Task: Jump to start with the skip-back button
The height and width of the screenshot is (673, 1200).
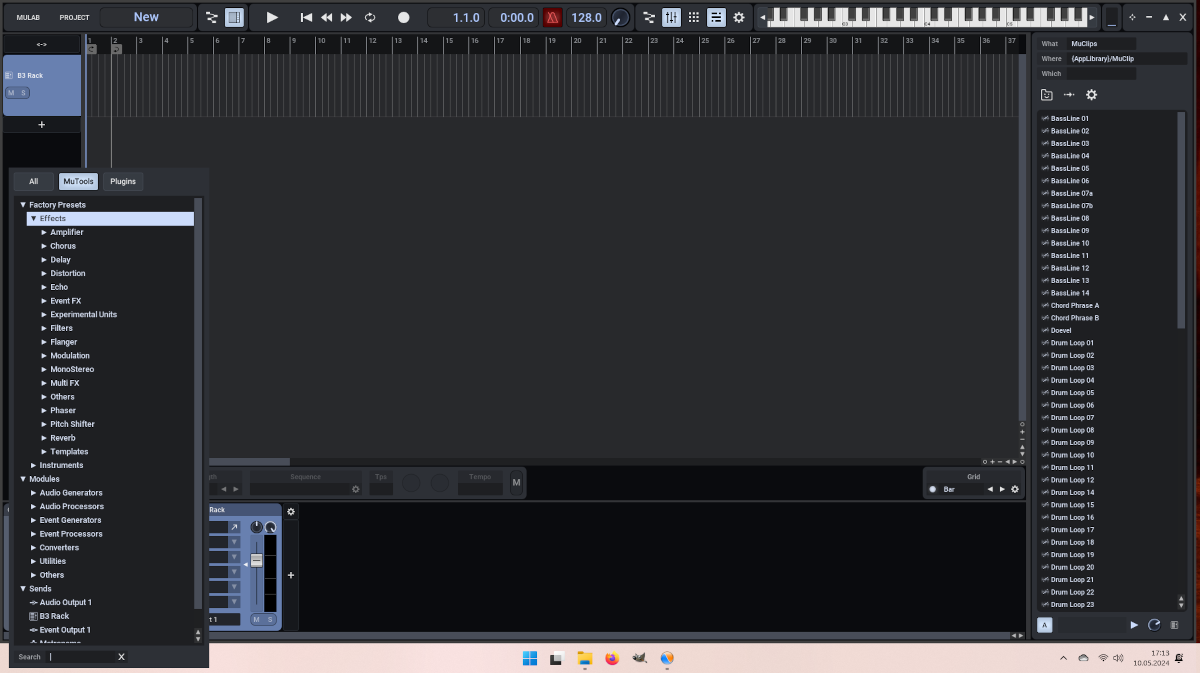Action: [306, 17]
